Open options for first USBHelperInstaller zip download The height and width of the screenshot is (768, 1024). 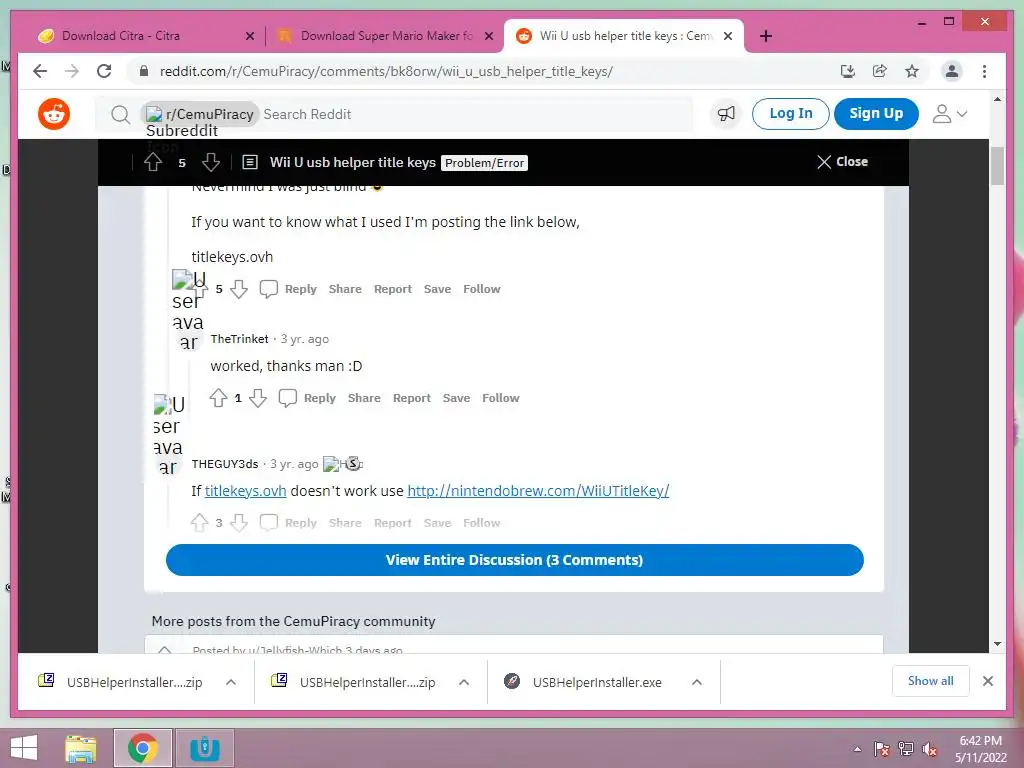click(x=231, y=682)
